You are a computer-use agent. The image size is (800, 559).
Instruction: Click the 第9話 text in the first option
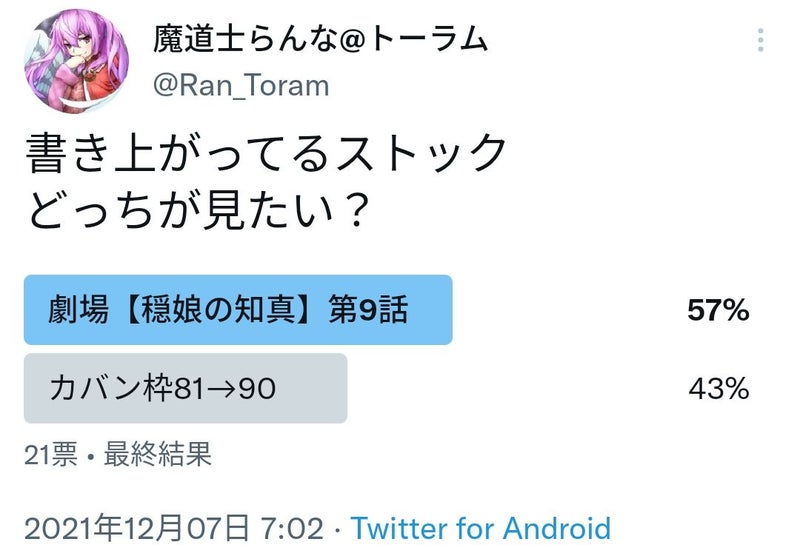368,310
